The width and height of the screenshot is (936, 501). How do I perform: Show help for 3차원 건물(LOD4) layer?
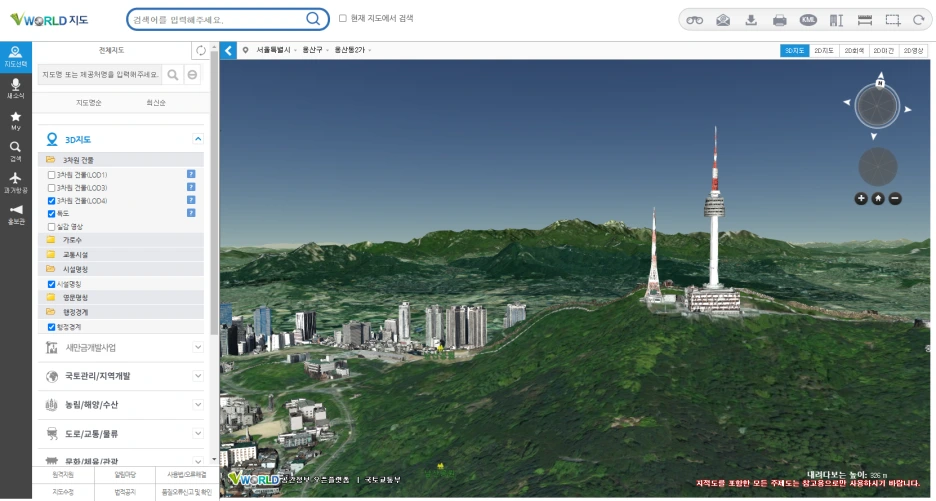click(191, 200)
